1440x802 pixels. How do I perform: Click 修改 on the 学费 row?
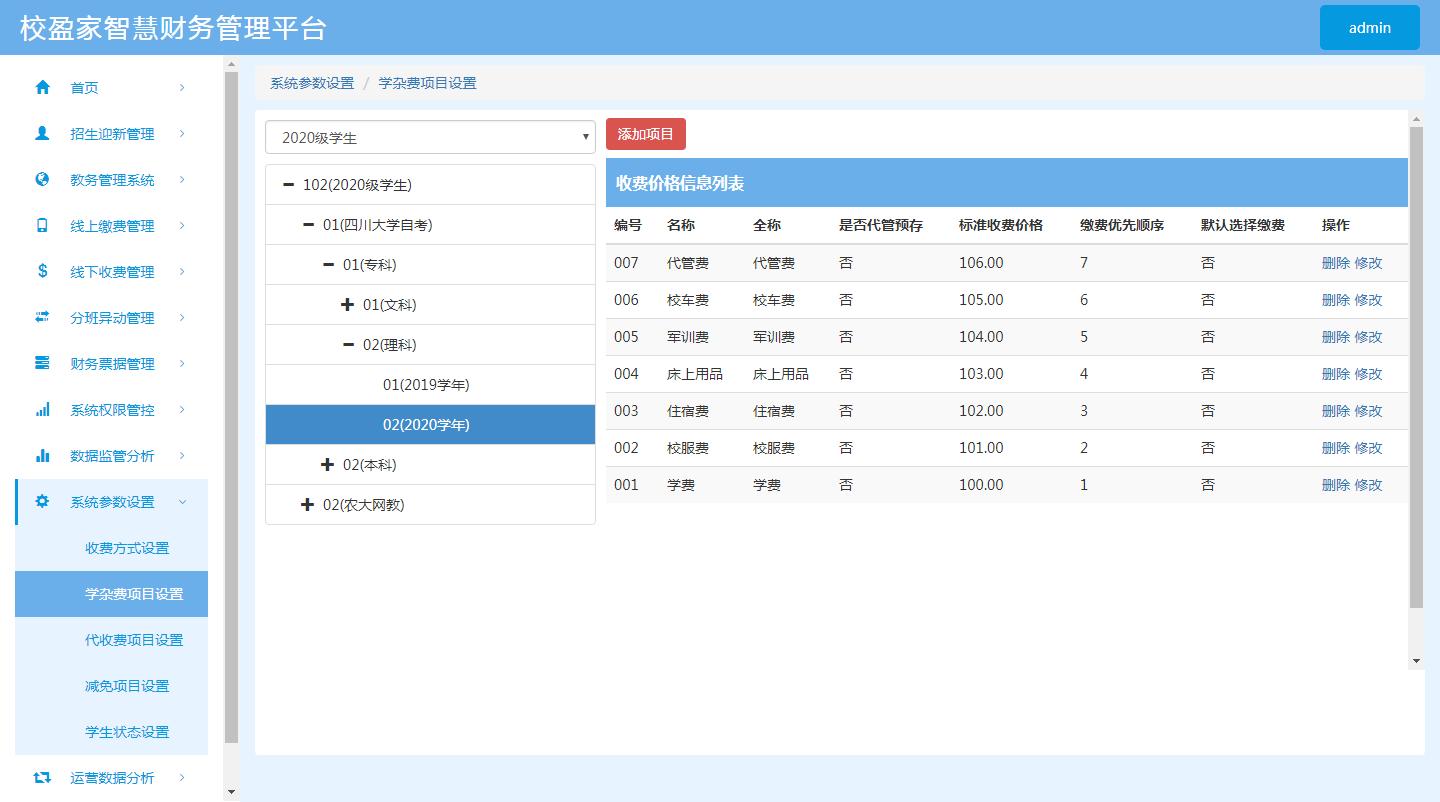tap(1366, 484)
